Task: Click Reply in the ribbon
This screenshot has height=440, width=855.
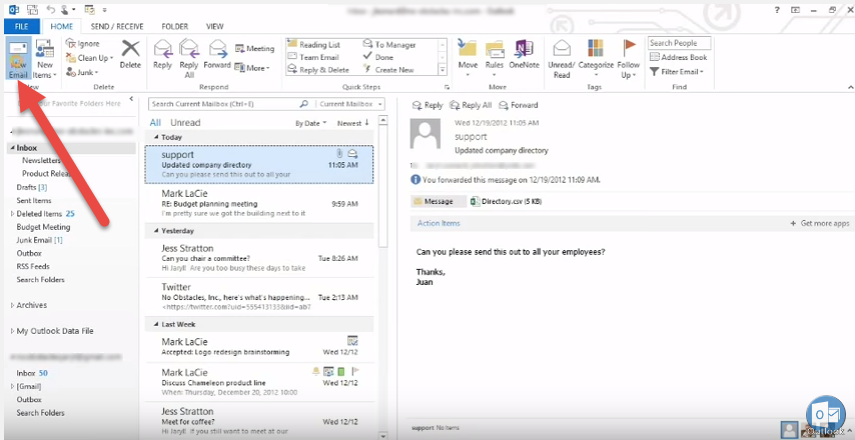Action: (162, 54)
